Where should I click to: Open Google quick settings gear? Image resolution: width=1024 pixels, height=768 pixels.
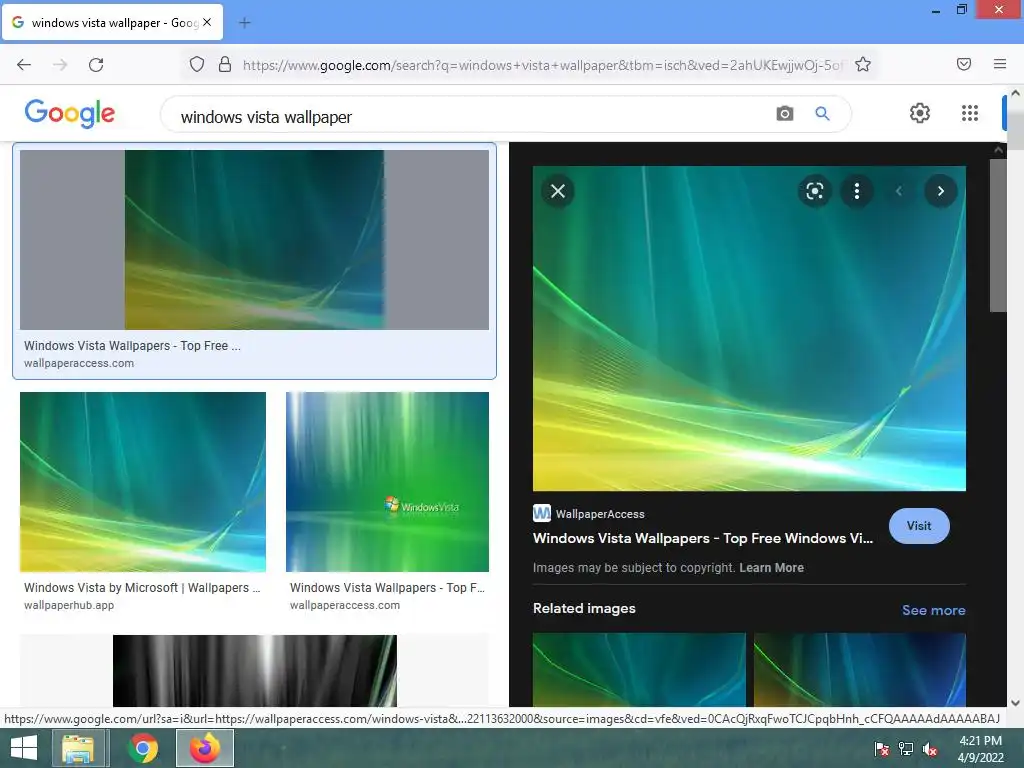(920, 113)
